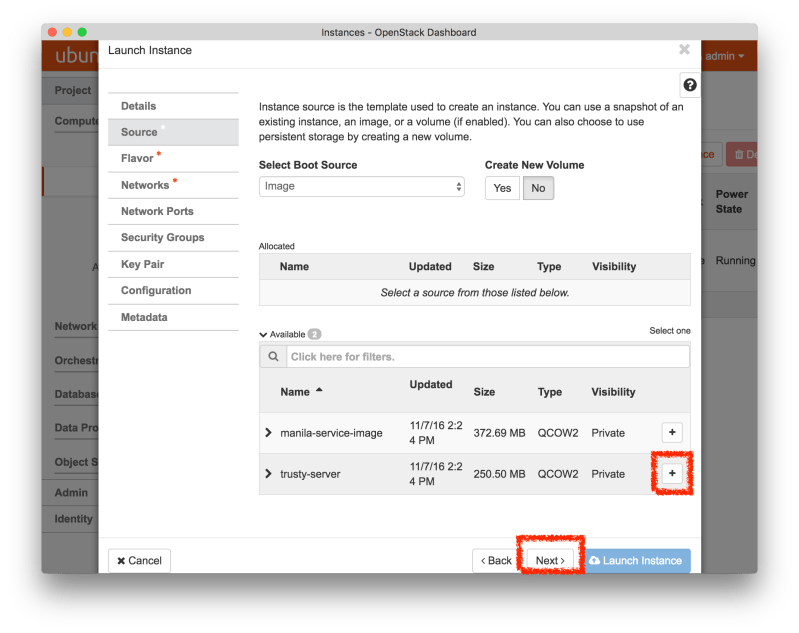The width and height of the screenshot is (799, 633).
Task: Go to the Flavor step
Action: pos(173,159)
